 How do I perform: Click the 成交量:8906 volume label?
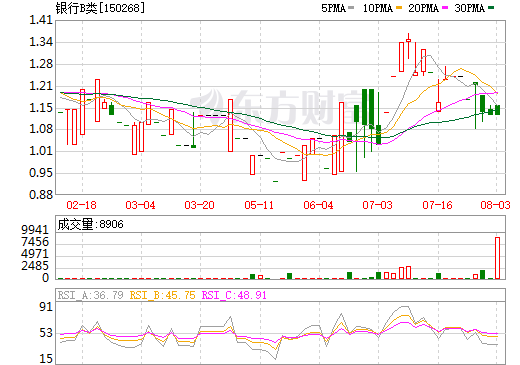click(90, 224)
